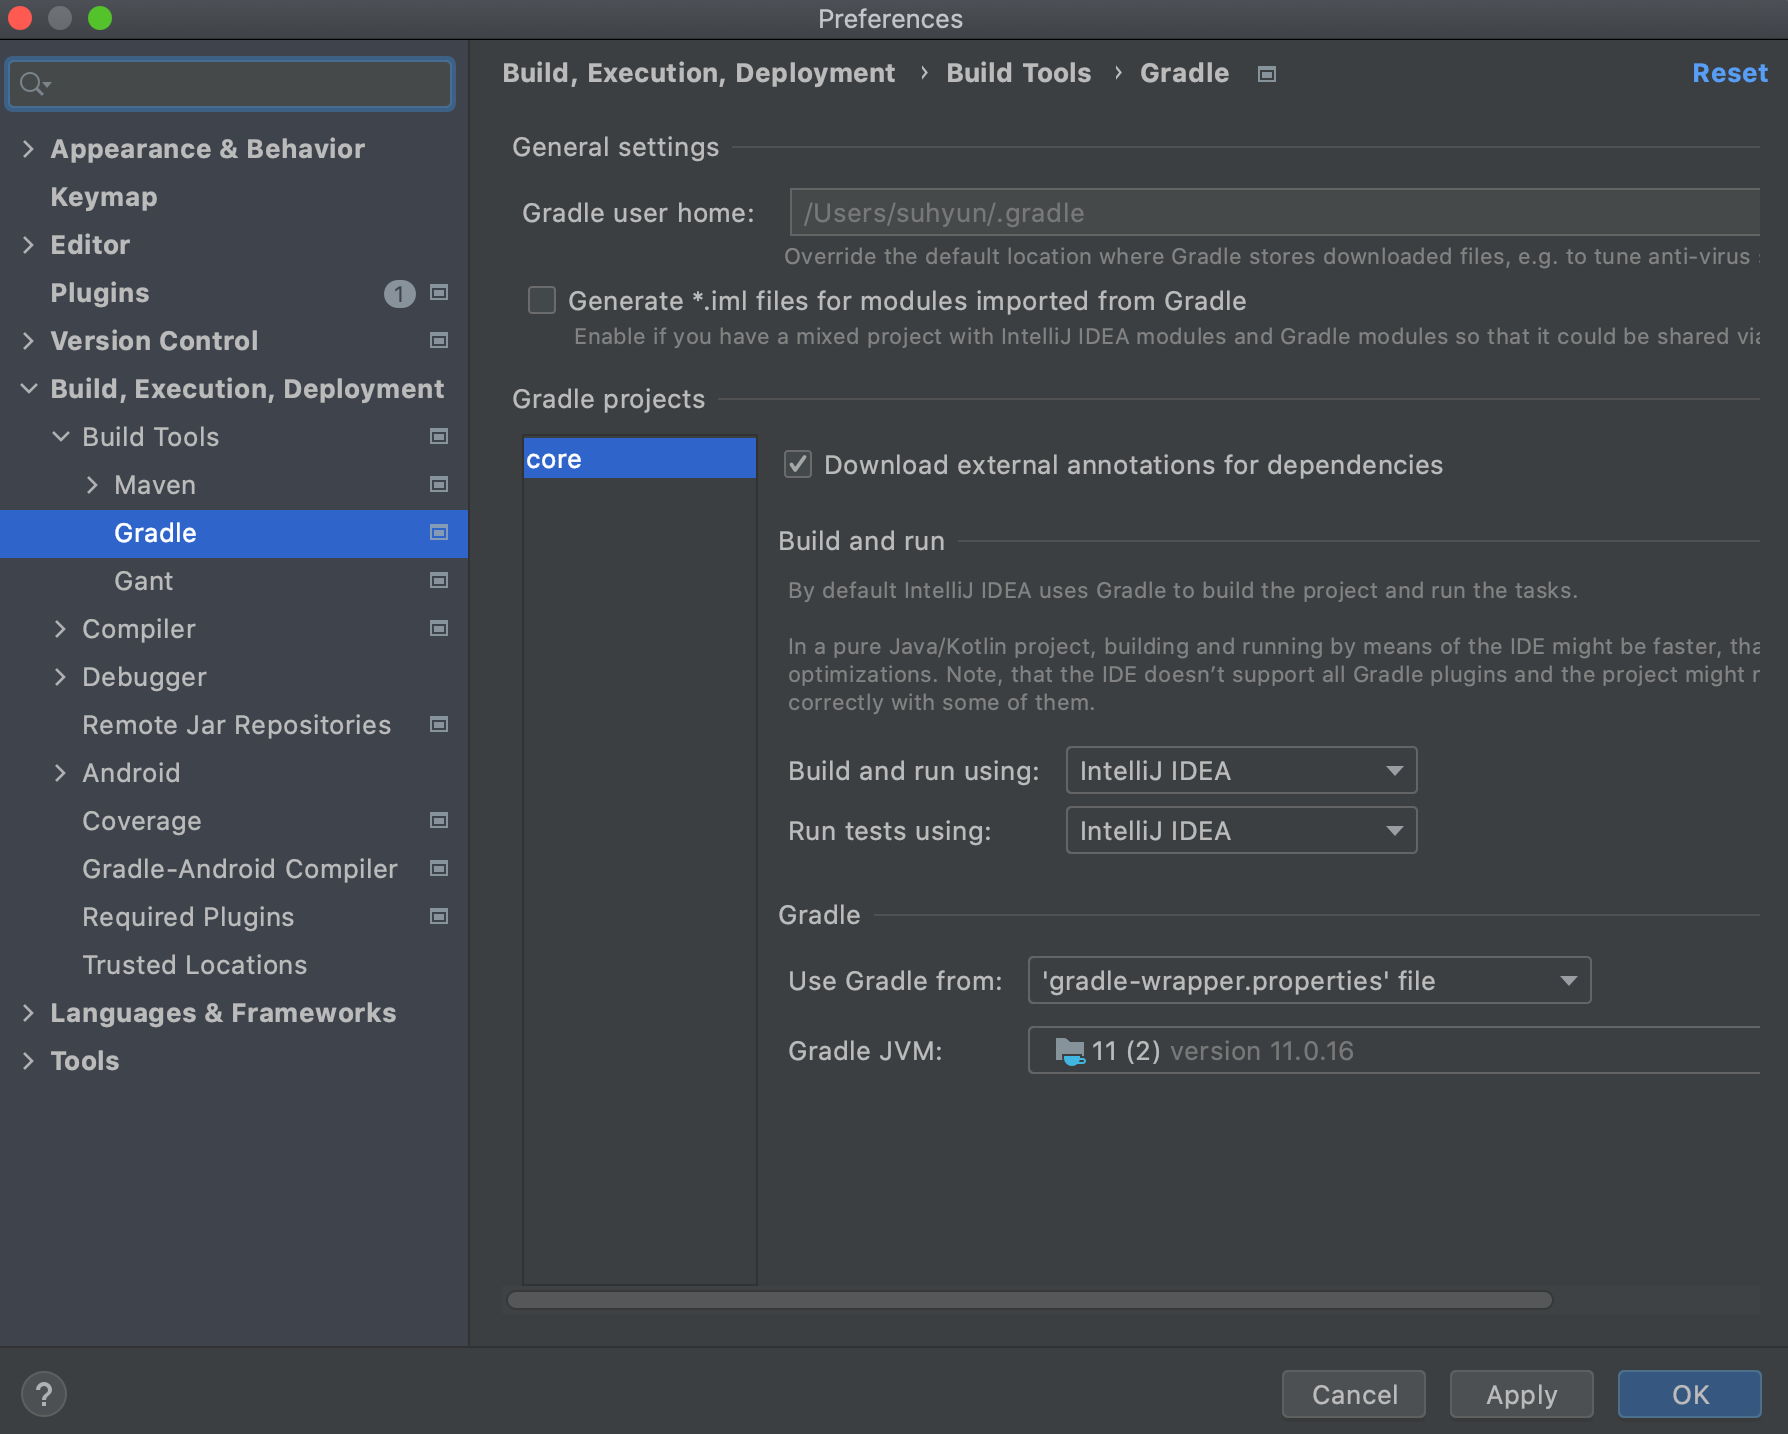This screenshot has height=1434, width=1788.
Task: Click project-level icon beside Build Tools
Action: pyautogui.click(x=438, y=437)
